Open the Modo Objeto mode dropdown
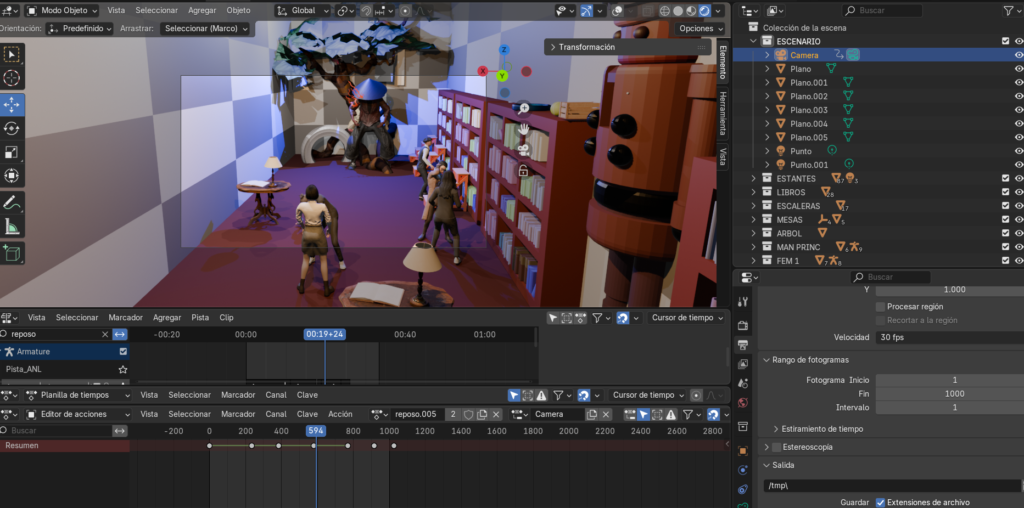Screen dimensions: 1024x508 pyautogui.click(x=61, y=10)
